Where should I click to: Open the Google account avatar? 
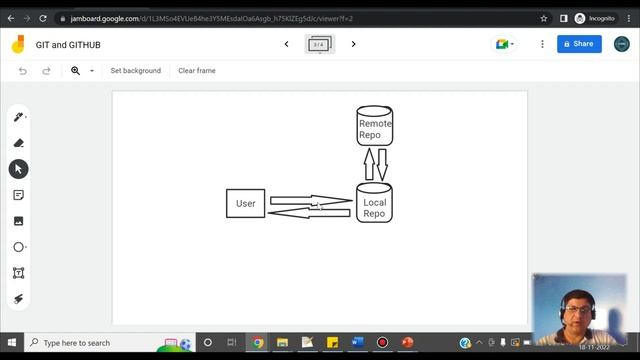coord(622,44)
